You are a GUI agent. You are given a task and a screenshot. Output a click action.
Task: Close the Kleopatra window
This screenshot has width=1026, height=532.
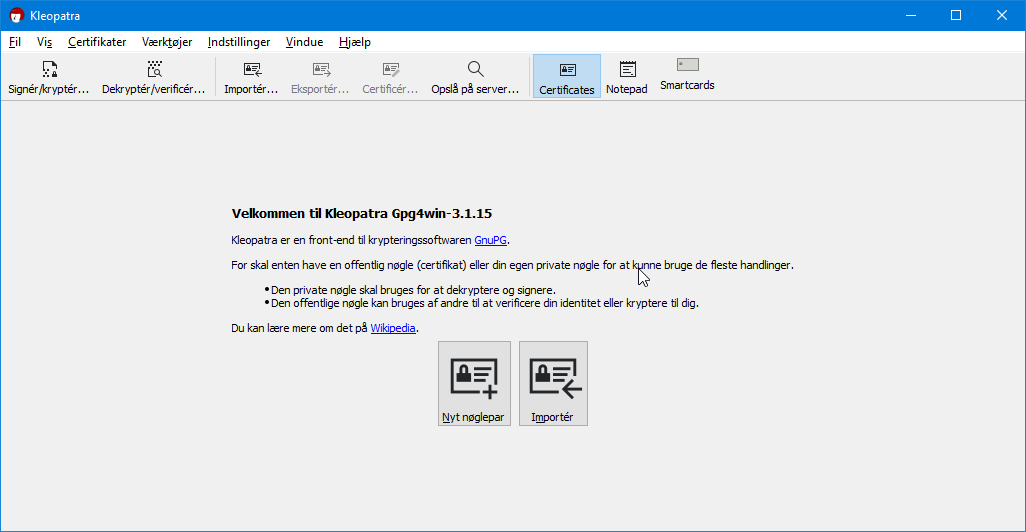coord(1002,15)
